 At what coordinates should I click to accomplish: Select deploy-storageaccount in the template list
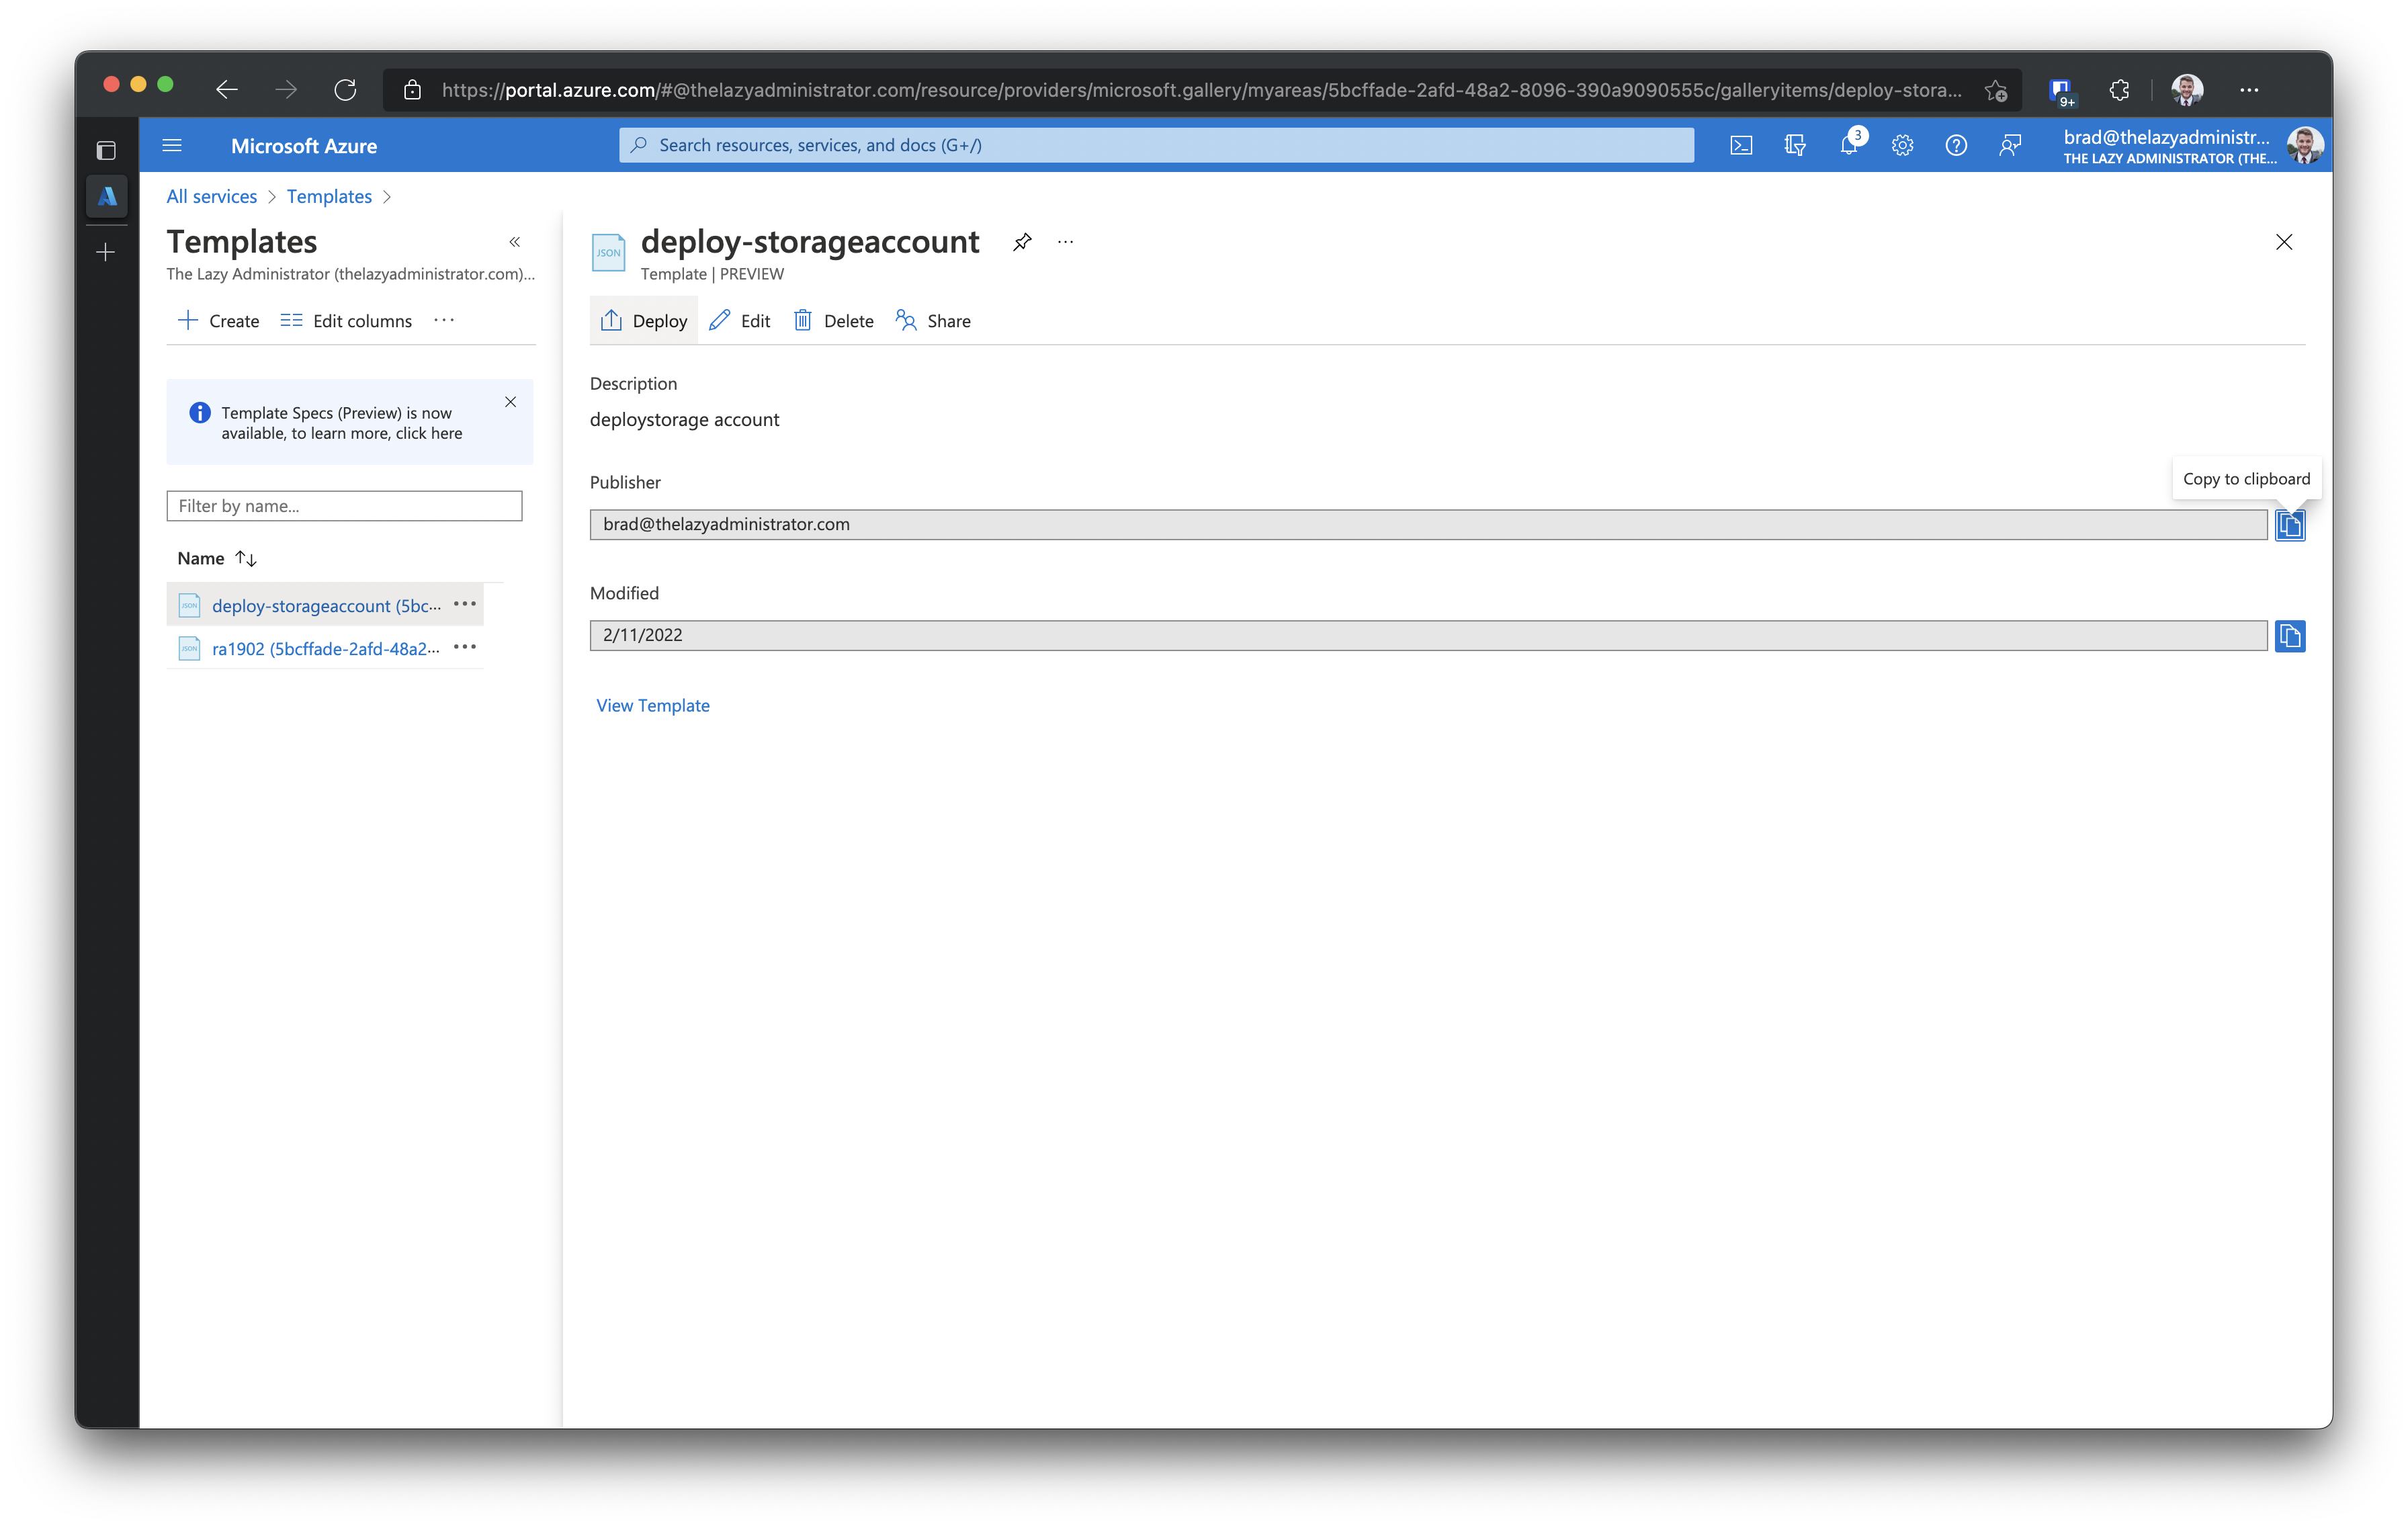click(x=326, y=605)
